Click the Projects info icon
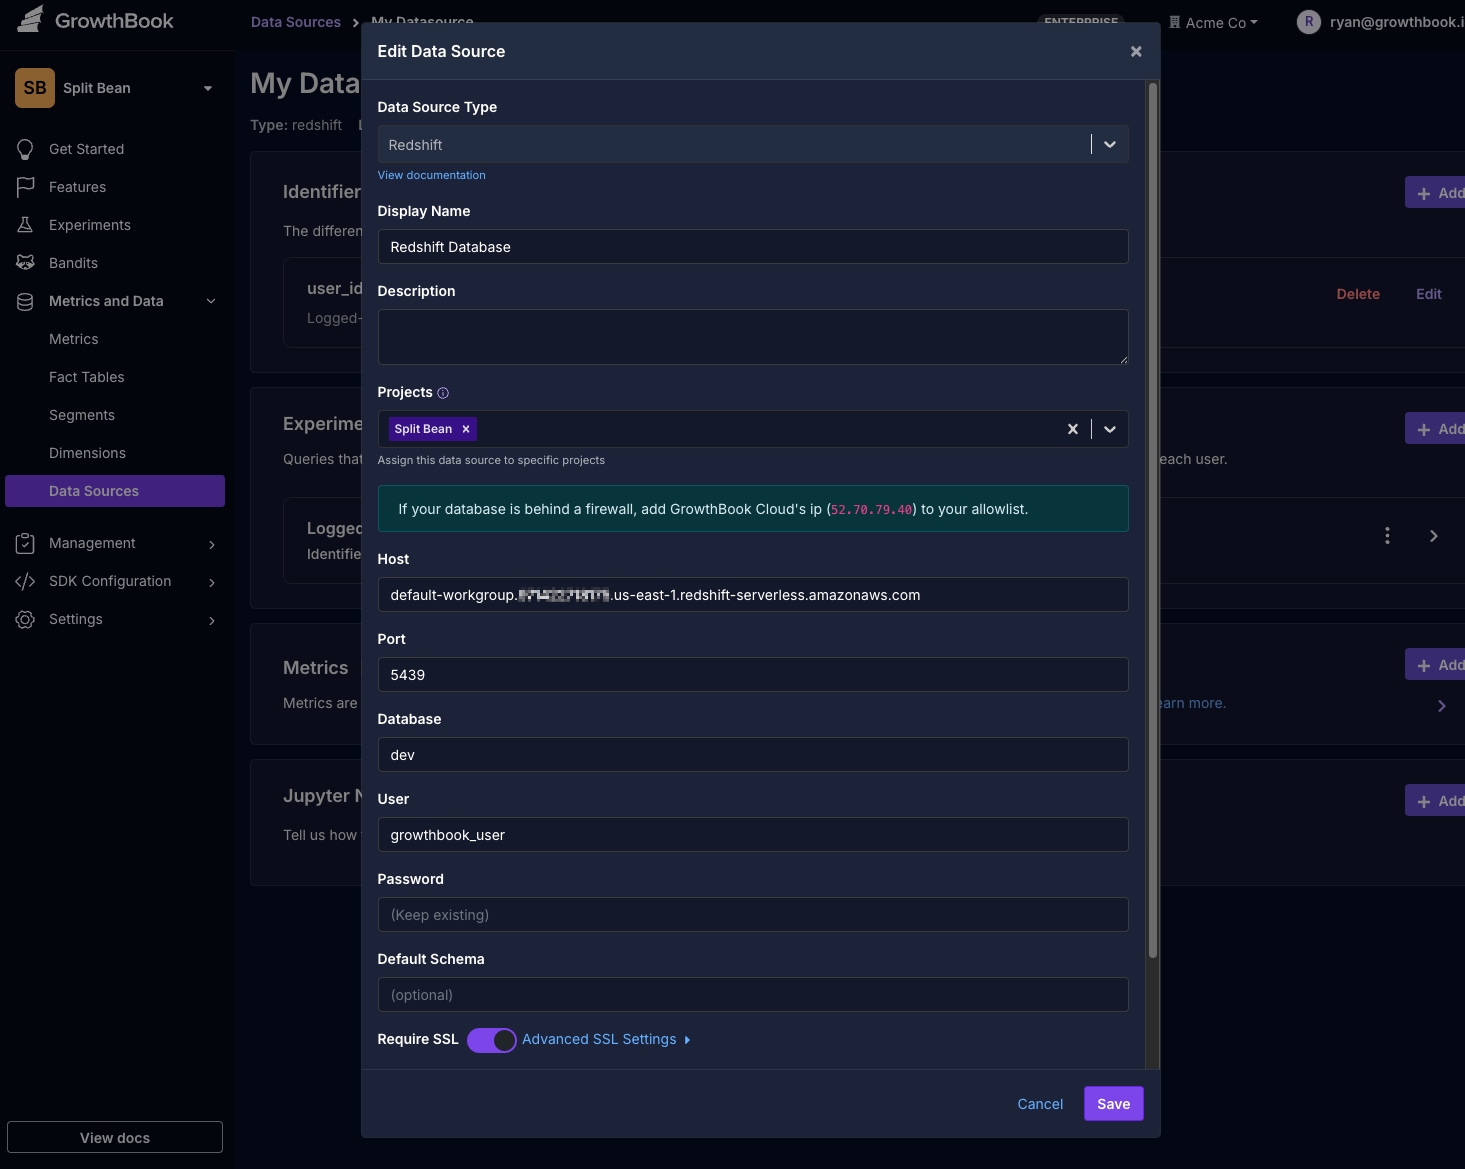Screen dimensions: 1465x1169 pyautogui.click(x=443, y=393)
